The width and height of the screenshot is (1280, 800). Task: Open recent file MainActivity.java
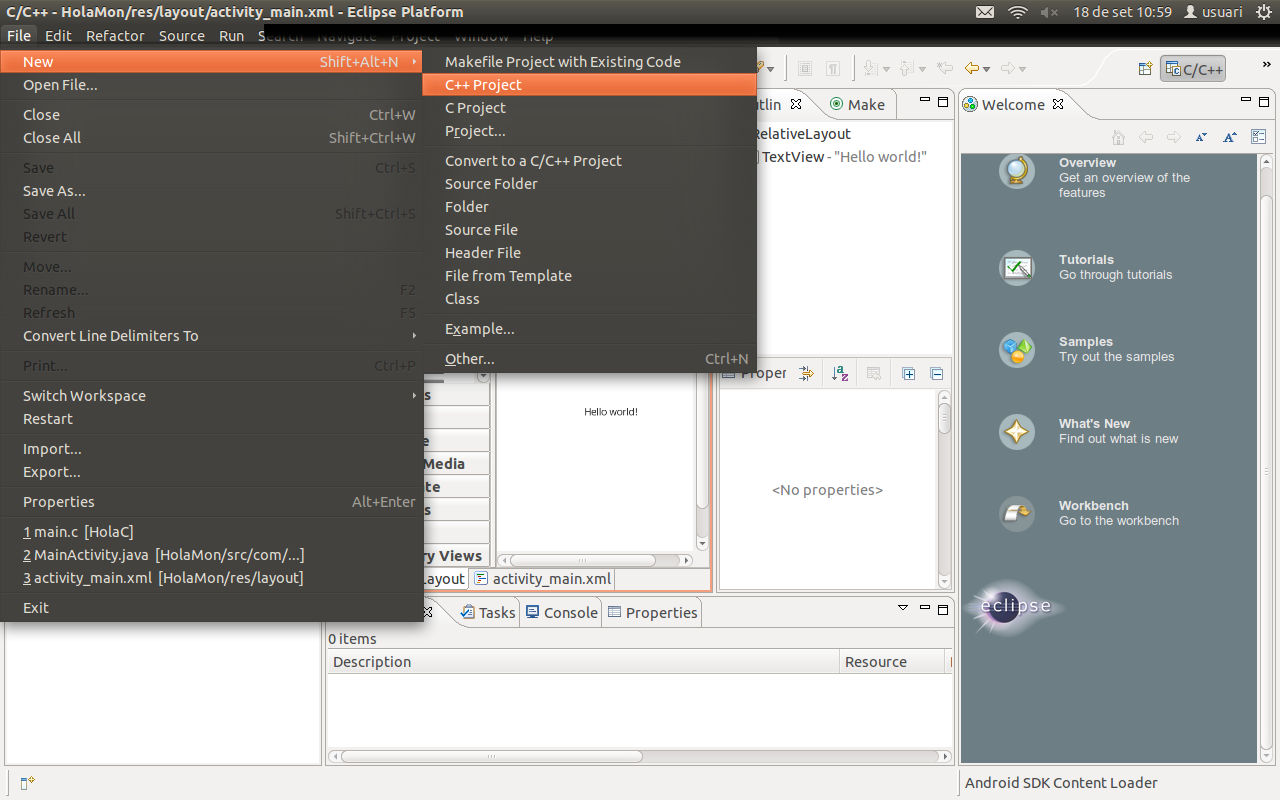click(x=163, y=555)
